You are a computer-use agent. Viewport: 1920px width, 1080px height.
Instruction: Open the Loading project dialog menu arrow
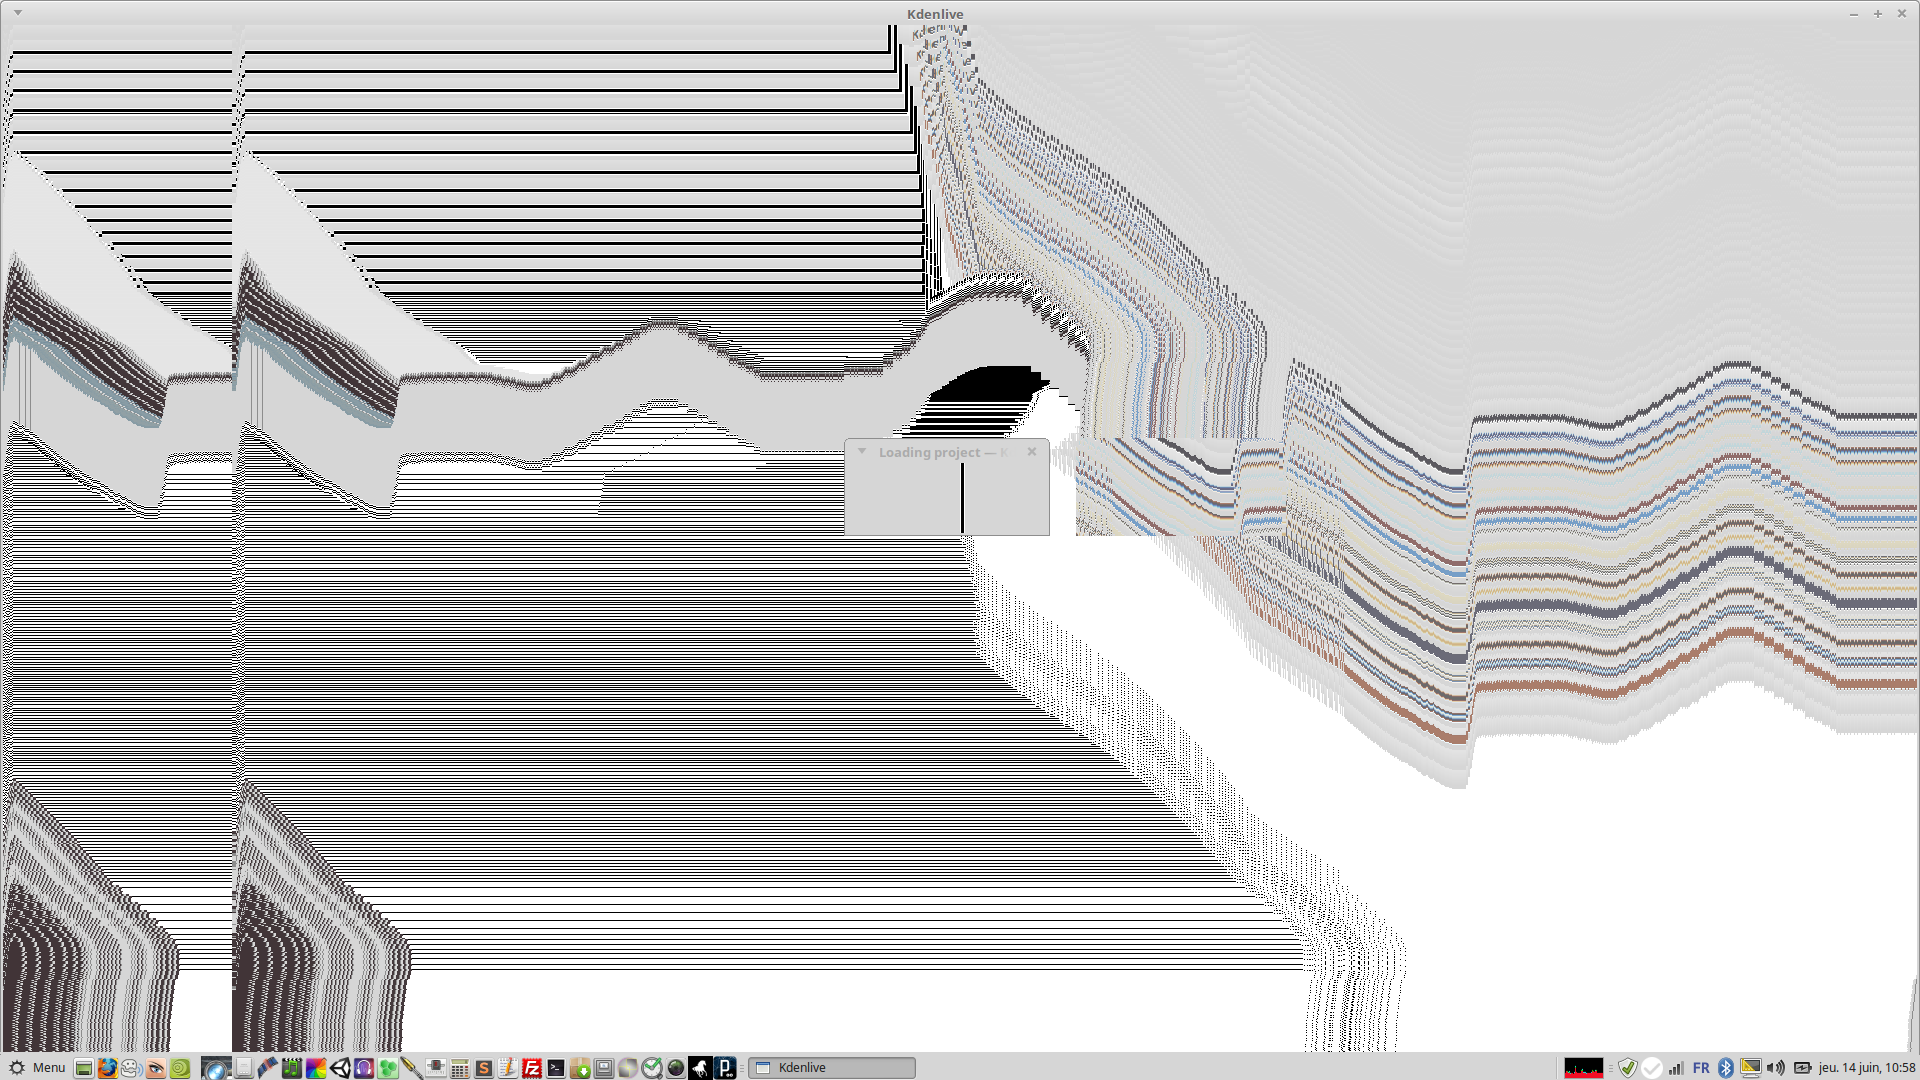(x=862, y=452)
